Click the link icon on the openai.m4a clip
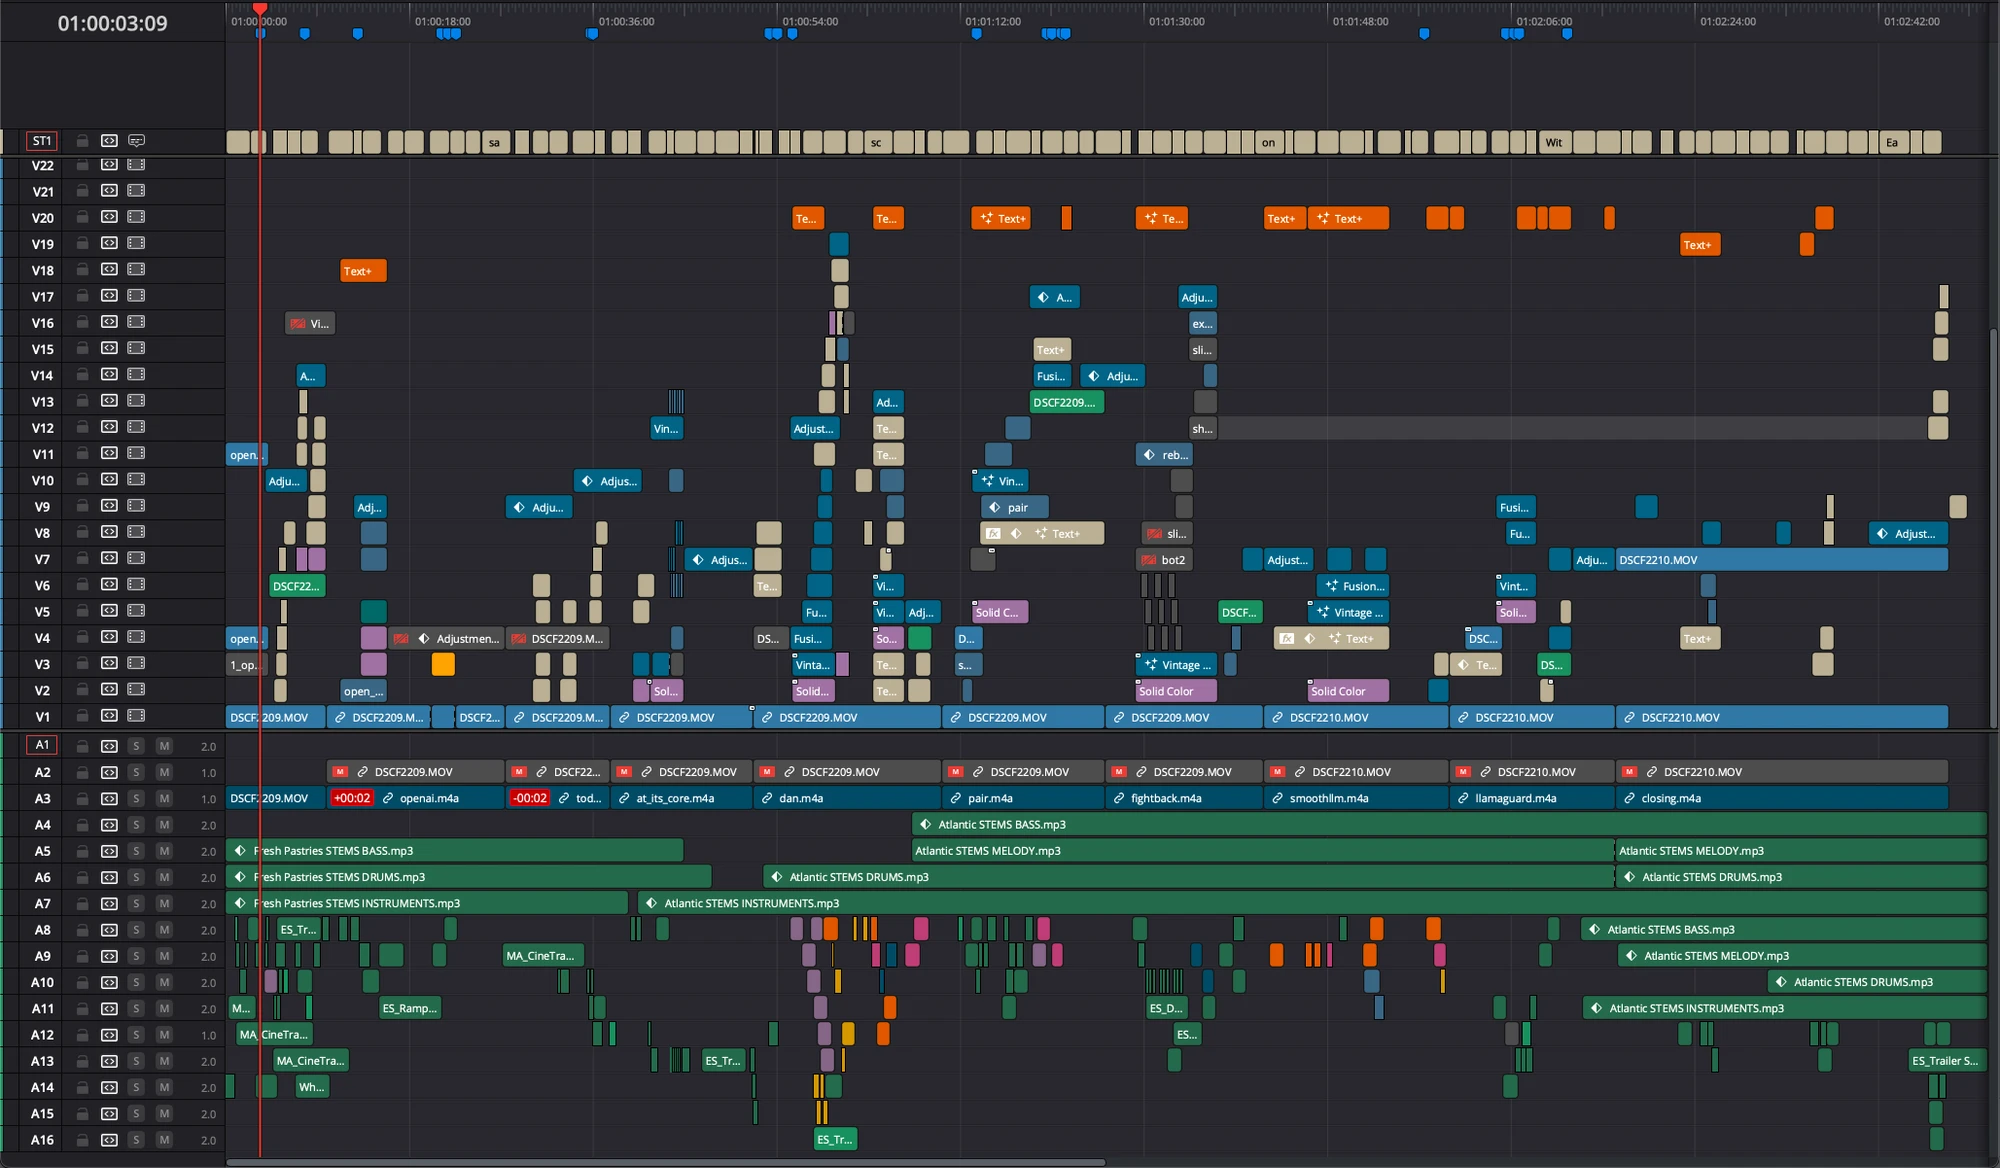 [x=387, y=798]
